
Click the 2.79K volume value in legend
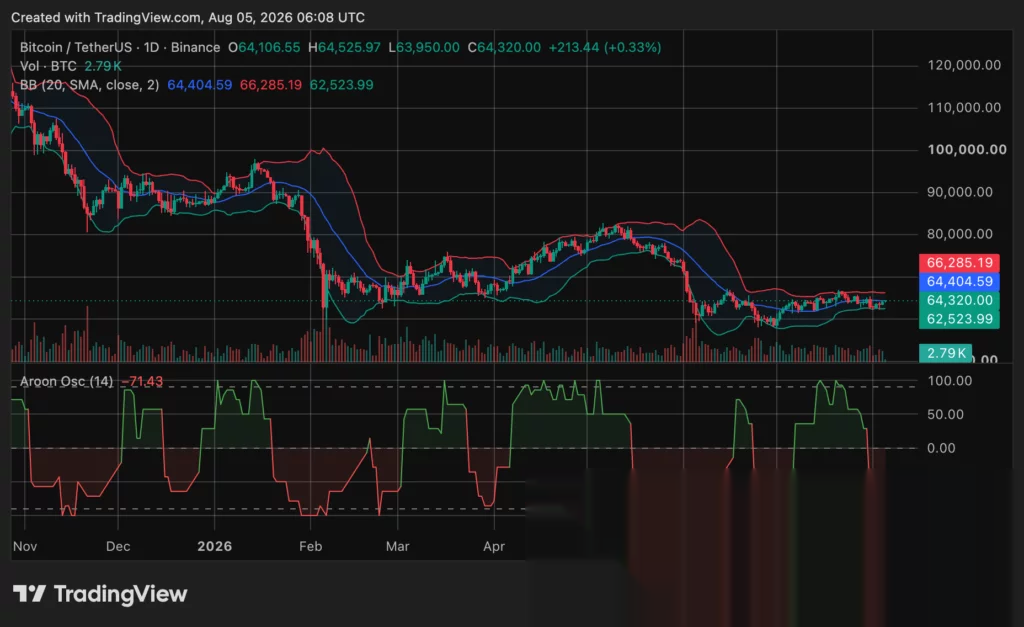(103, 66)
